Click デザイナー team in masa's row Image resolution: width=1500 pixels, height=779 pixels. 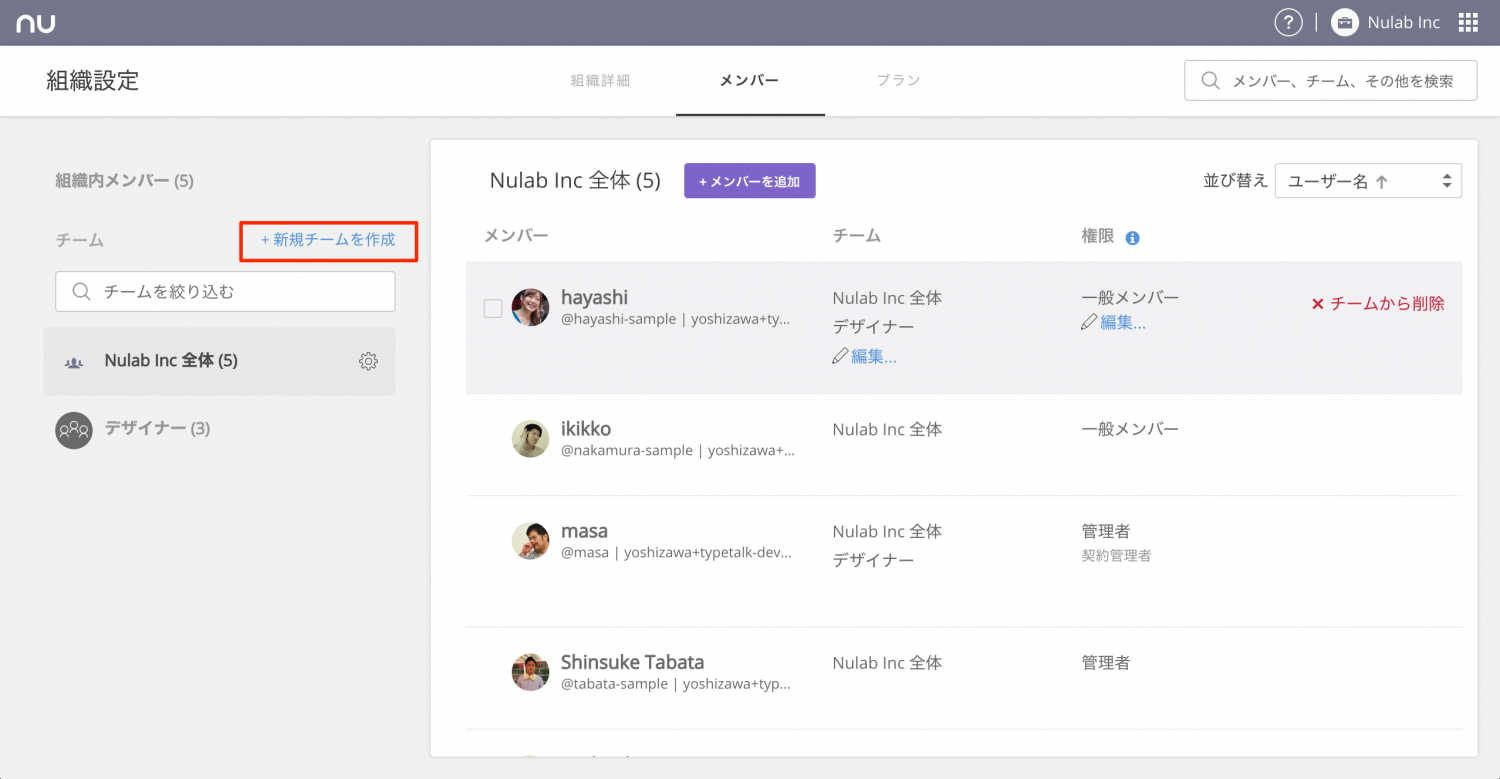coord(873,560)
